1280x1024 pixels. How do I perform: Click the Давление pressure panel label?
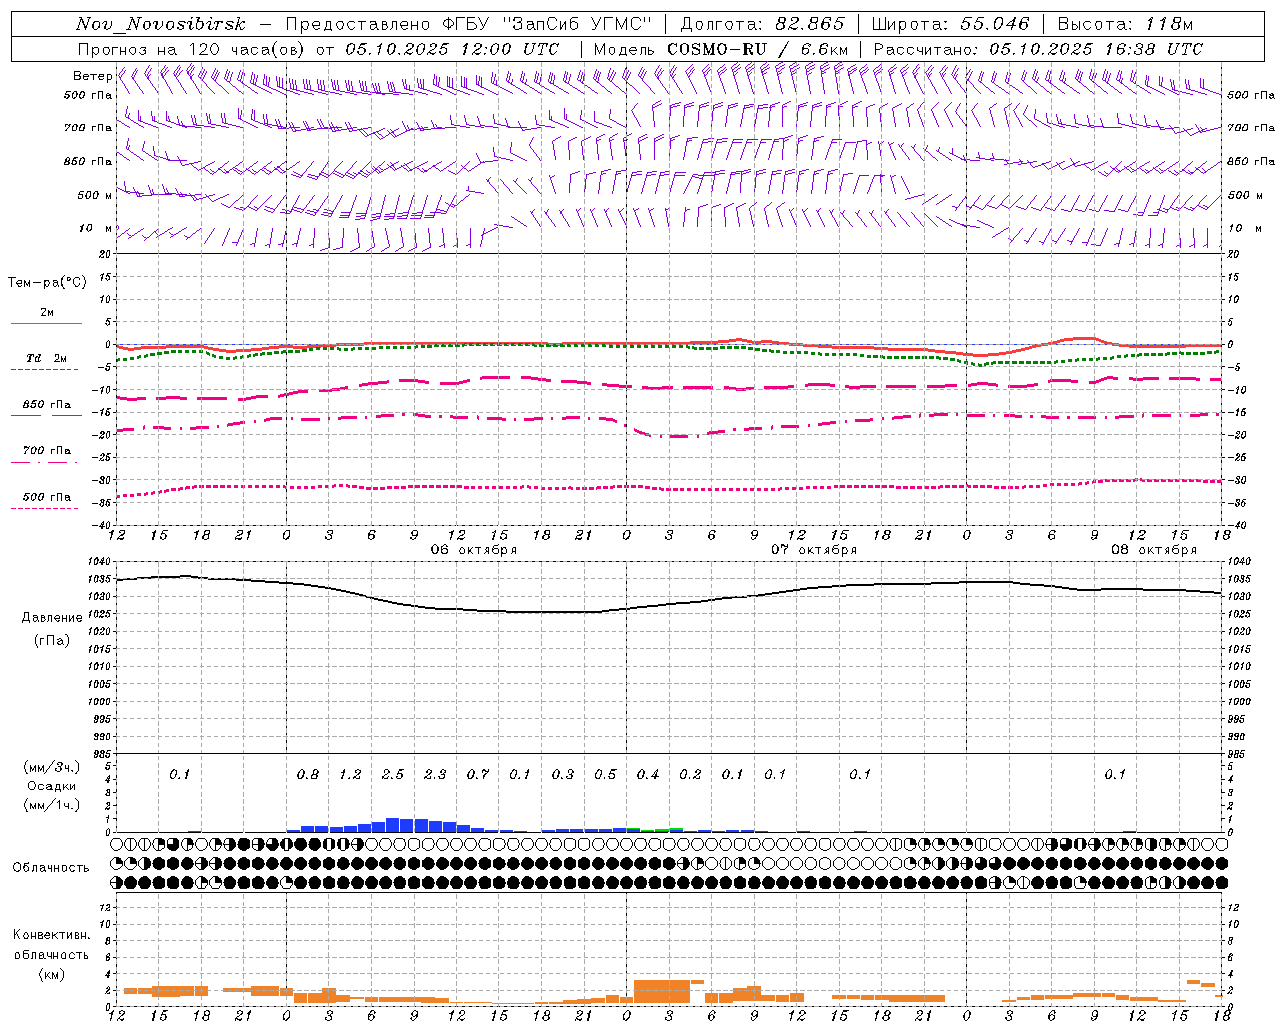52,618
